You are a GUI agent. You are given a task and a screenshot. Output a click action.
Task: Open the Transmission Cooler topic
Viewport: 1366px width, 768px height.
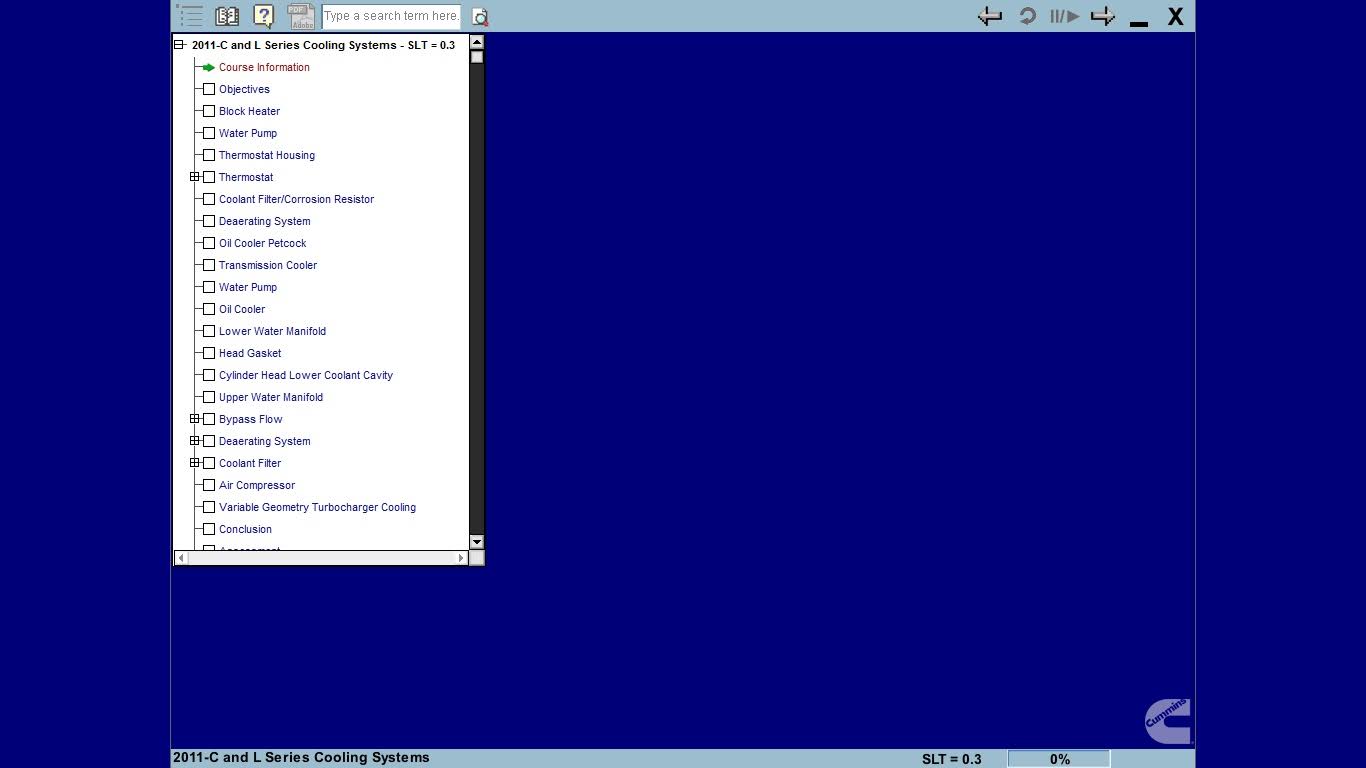(x=268, y=265)
